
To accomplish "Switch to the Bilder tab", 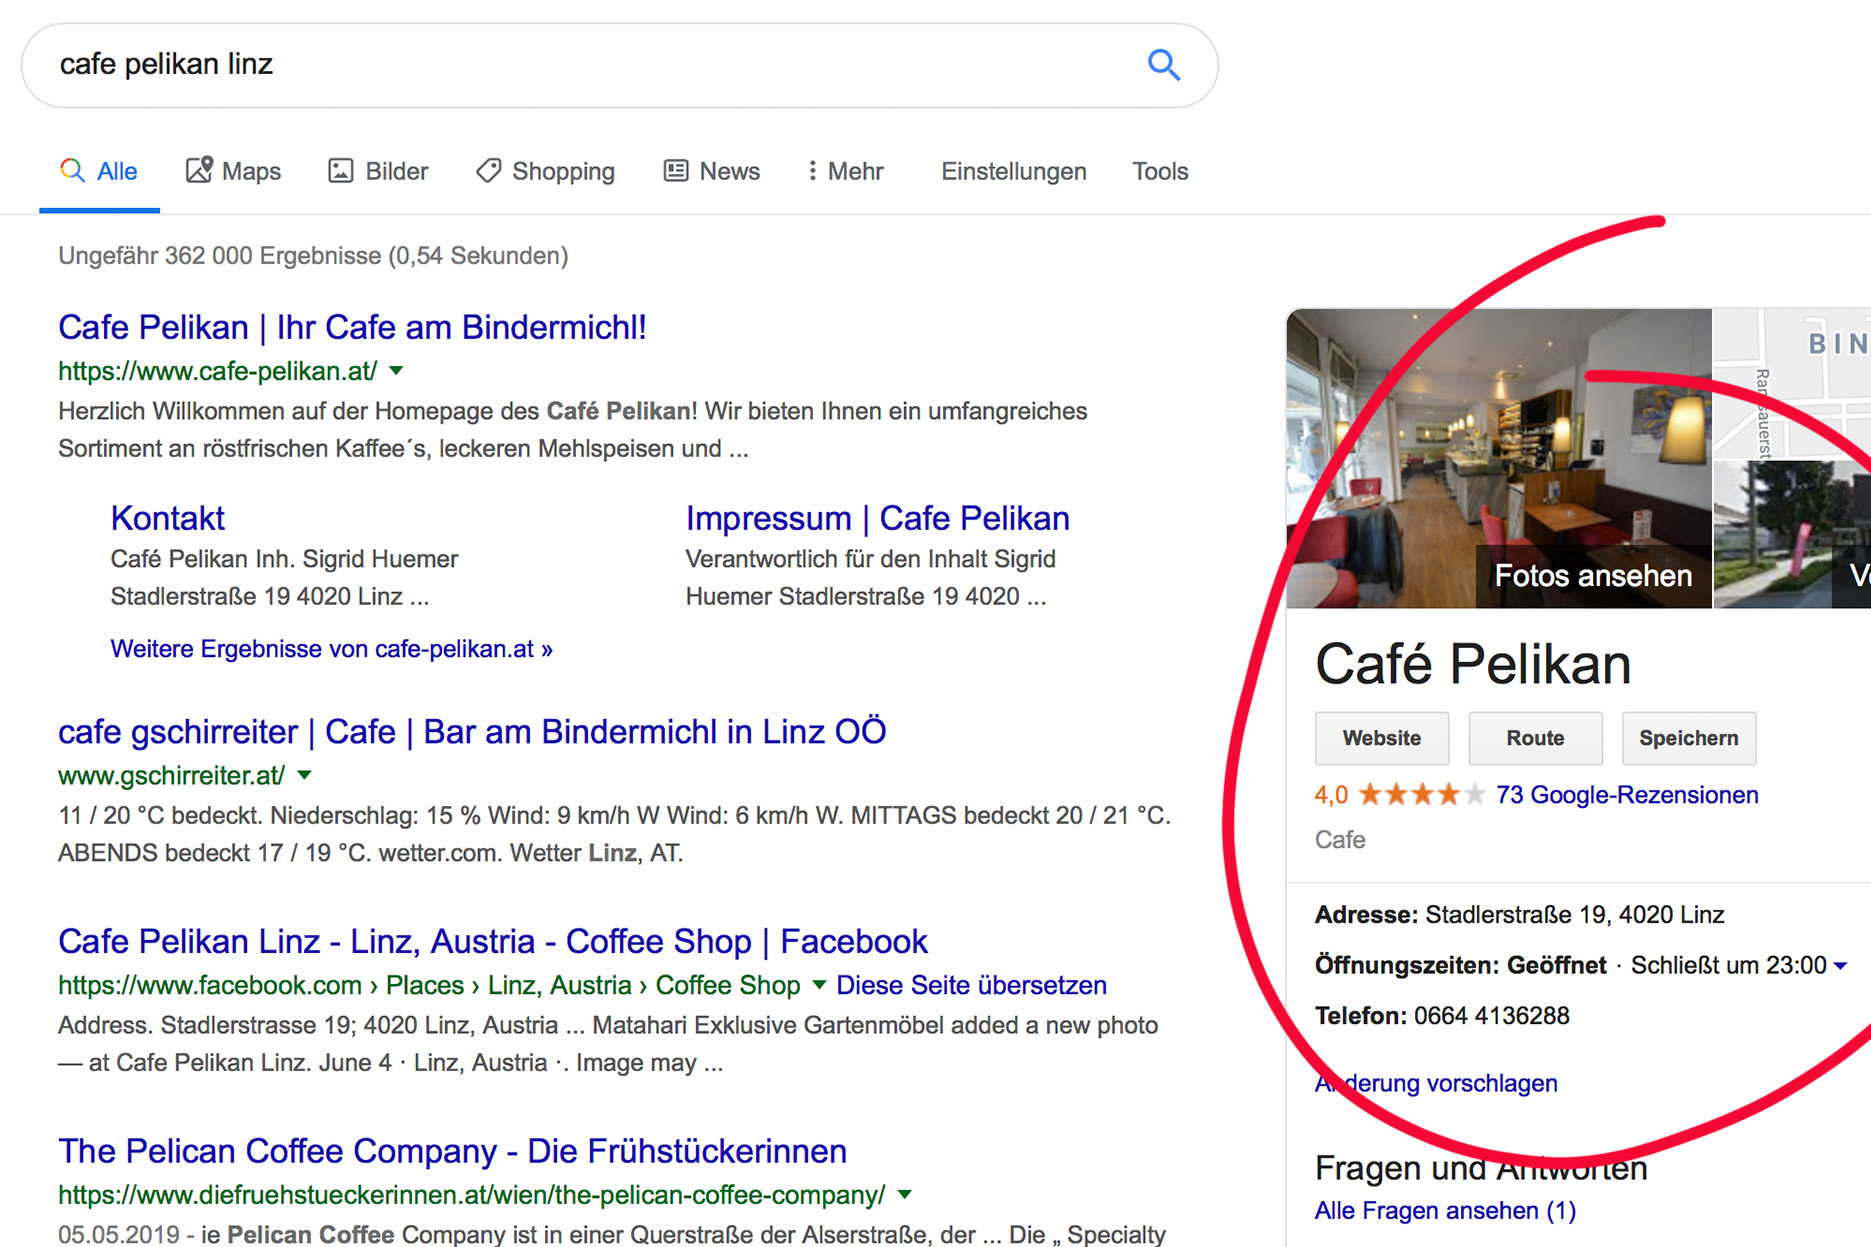I will 378,171.
